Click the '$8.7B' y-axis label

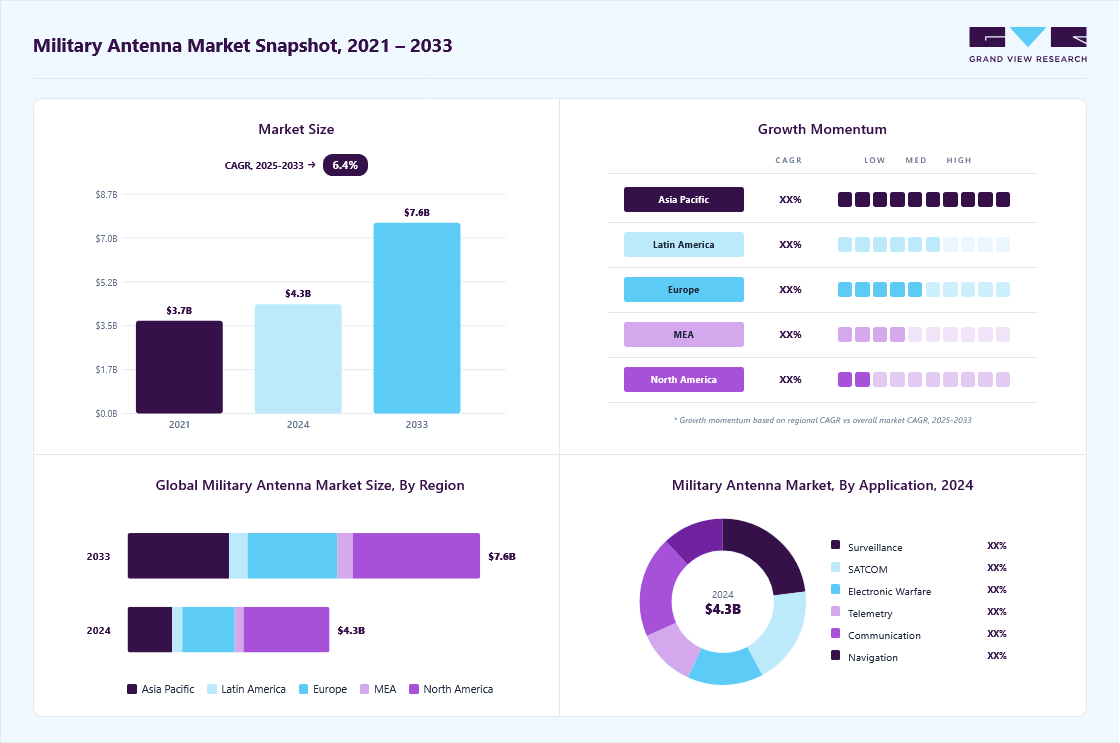pyautogui.click(x=106, y=194)
